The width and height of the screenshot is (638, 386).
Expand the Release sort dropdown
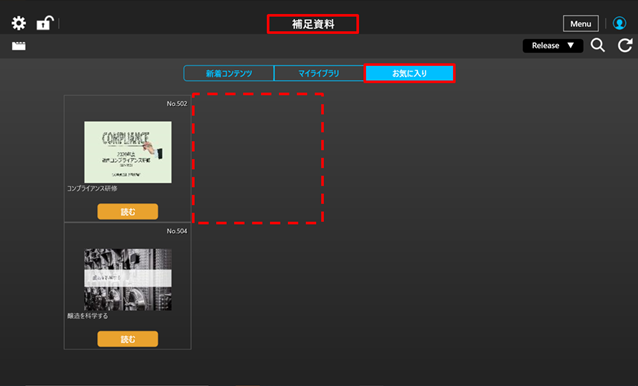pyautogui.click(x=553, y=46)
